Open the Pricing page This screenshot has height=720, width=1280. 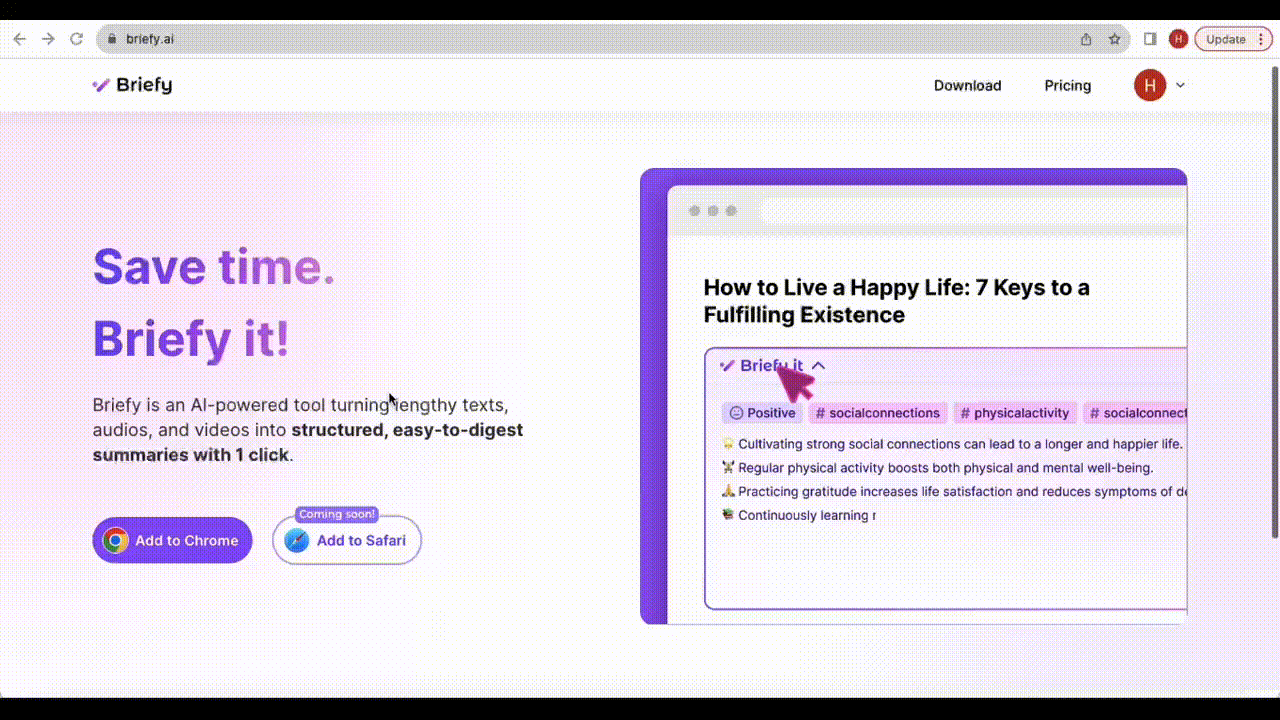[x=1067, y=85]
